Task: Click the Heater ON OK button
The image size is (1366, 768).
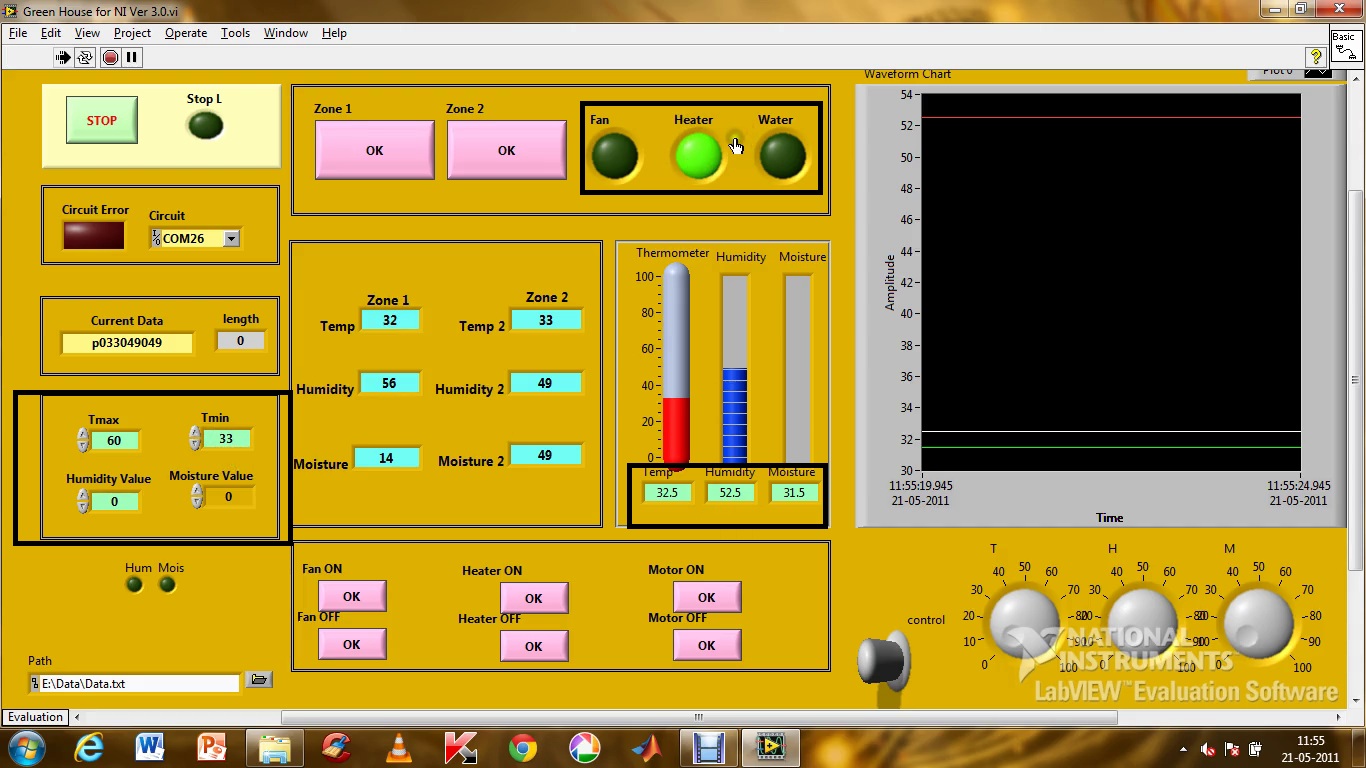Action: (x=534, y=598)
